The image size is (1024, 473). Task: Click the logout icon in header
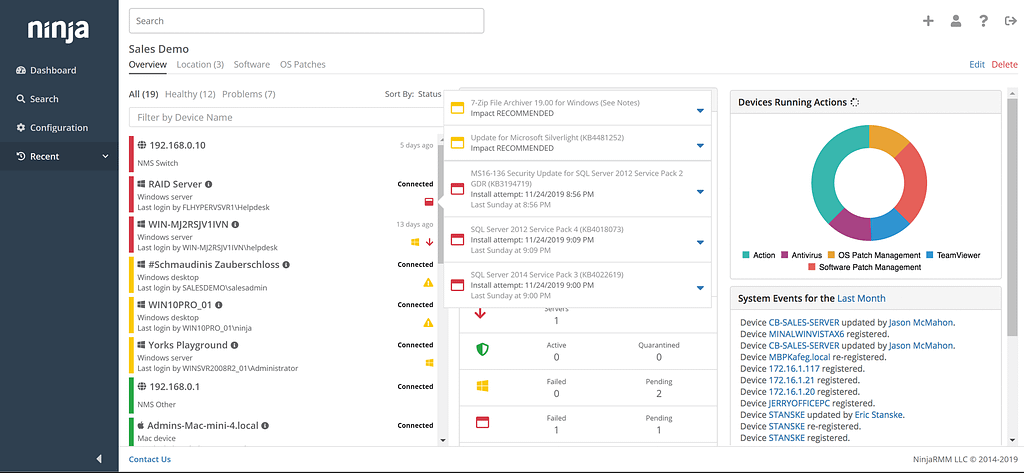point(1010,21)
